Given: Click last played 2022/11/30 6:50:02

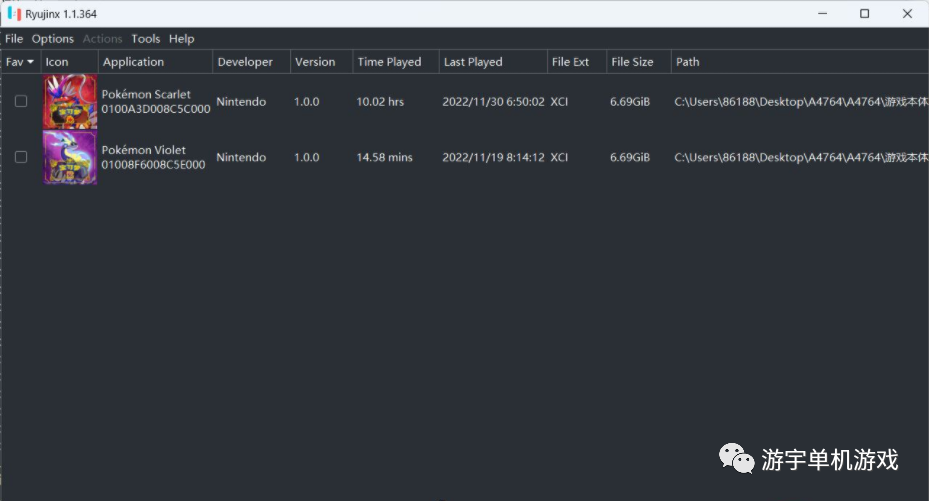Looking at the screenshot, I should (493, 101).
